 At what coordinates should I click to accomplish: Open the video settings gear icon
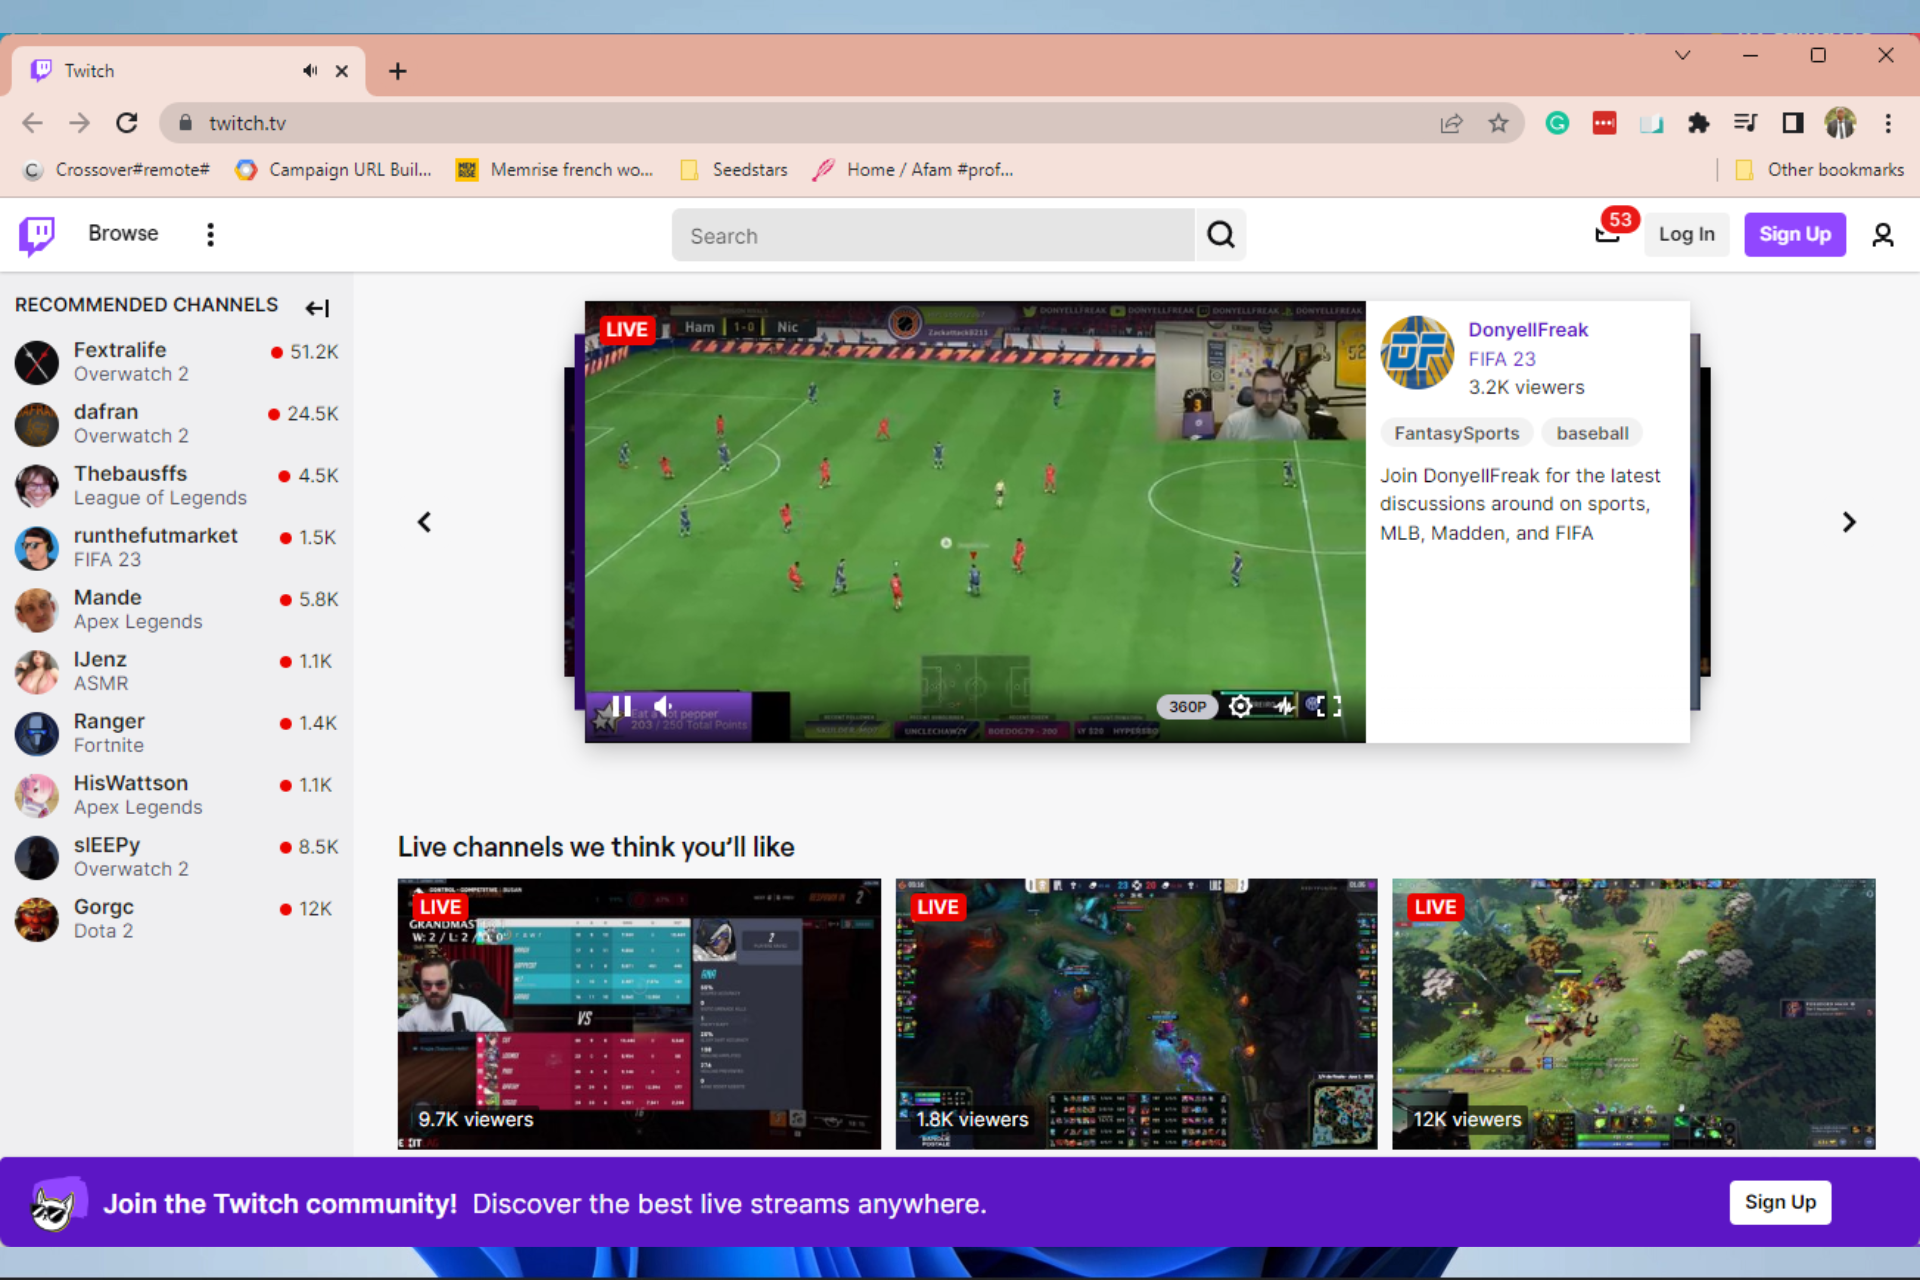click(1240, 706)
